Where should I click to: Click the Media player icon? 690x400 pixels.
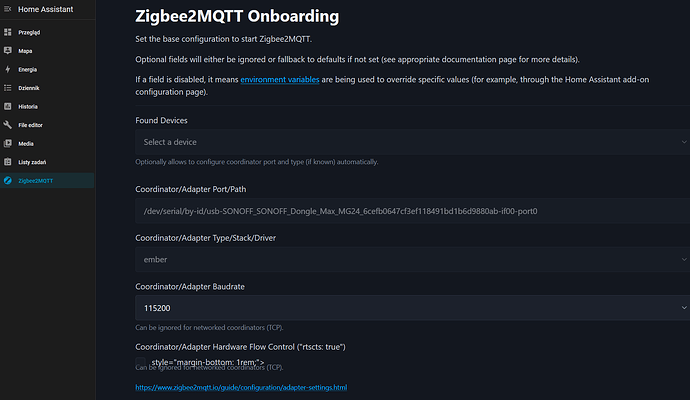pyautogui.click(x=9, y=143)
